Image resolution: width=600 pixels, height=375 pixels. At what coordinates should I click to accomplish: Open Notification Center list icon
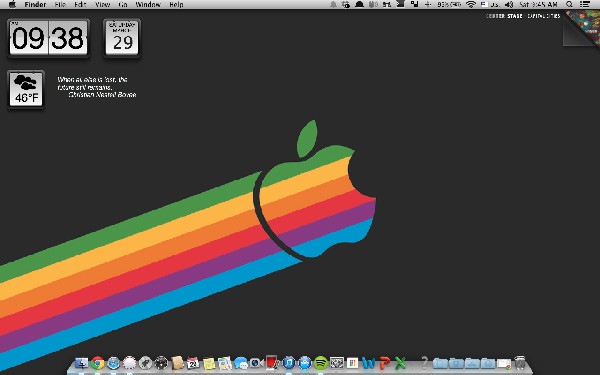click(x=585, y=4)
